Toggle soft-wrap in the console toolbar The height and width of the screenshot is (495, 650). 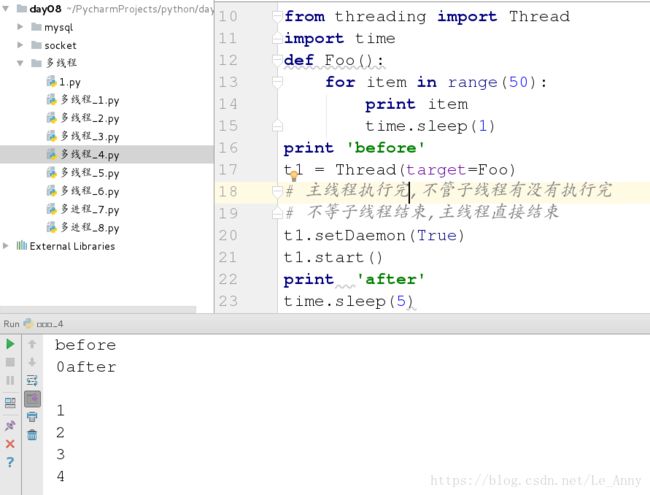tap(32, 380)
